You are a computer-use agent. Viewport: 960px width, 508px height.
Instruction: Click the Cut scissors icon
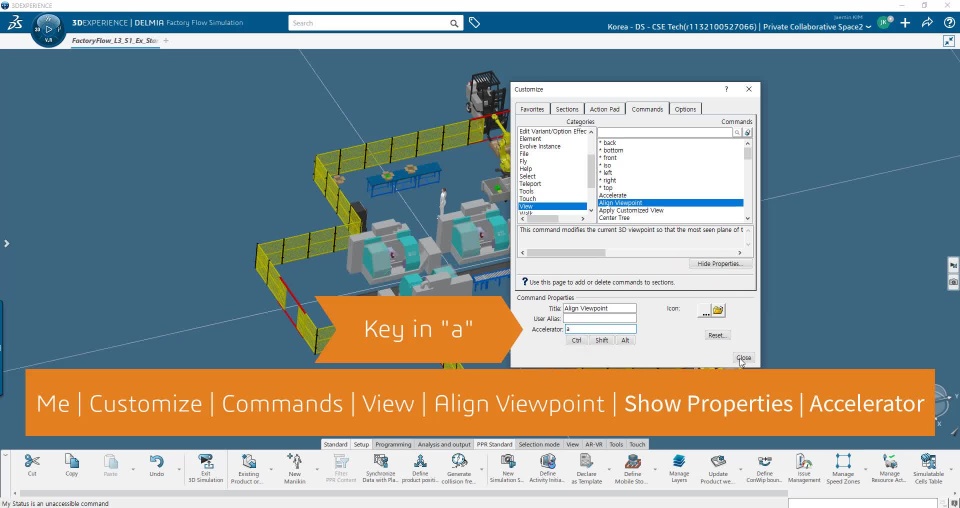[32, 461]
